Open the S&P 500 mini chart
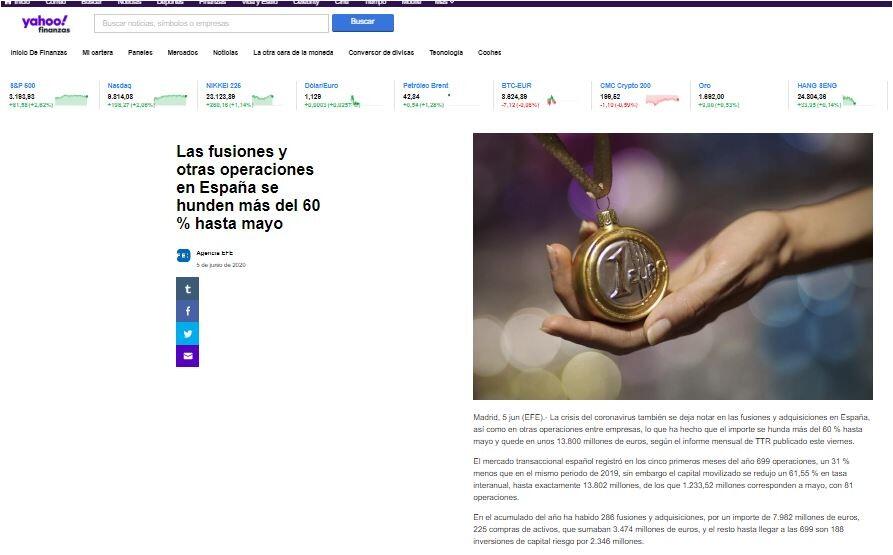The image size is (893, 555). (x=72, y=100)
